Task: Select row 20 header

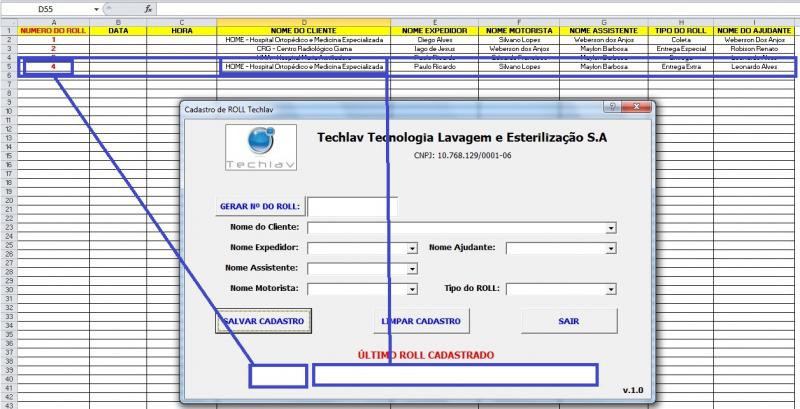Action: coord(9,200)
